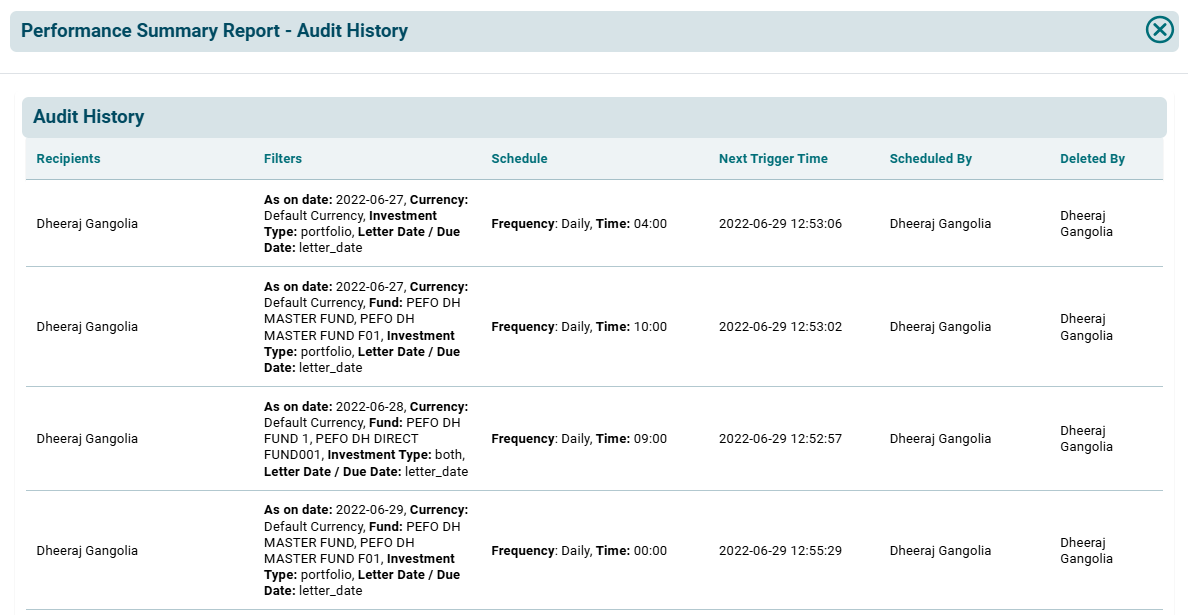1188x615 pixels.
Task: Click the Schedule column header
Action: 519,159
